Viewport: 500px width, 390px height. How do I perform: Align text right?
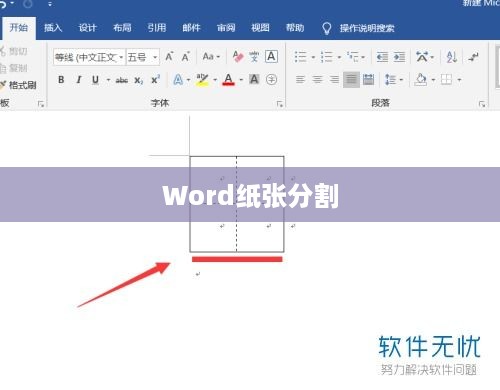pos(334,79)
